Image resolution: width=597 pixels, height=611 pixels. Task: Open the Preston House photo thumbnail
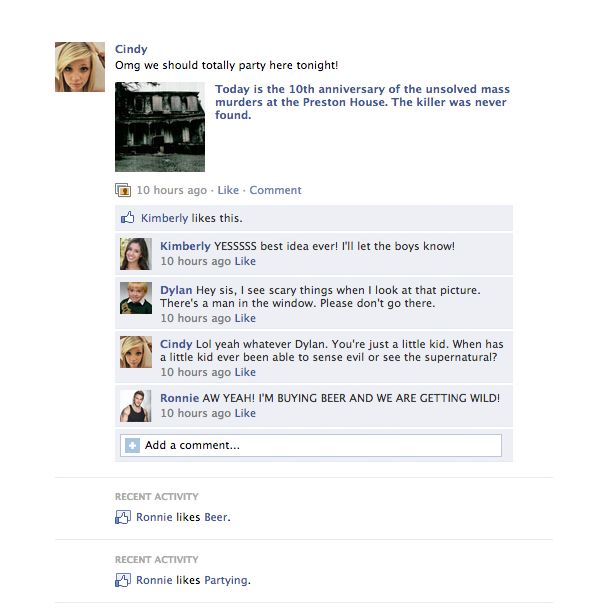click(160, 127)
